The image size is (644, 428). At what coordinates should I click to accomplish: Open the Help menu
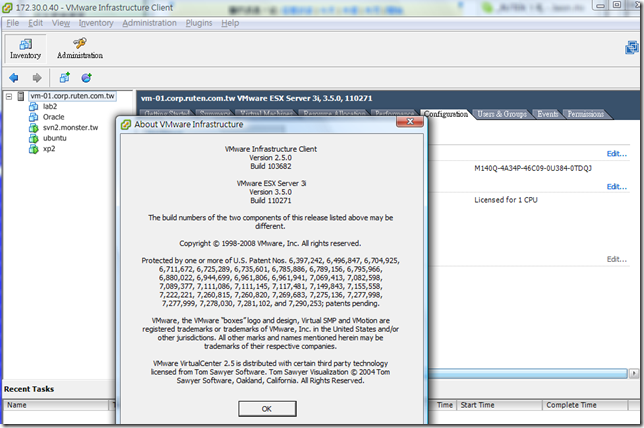pyautogui.click(x=230, y=23)
